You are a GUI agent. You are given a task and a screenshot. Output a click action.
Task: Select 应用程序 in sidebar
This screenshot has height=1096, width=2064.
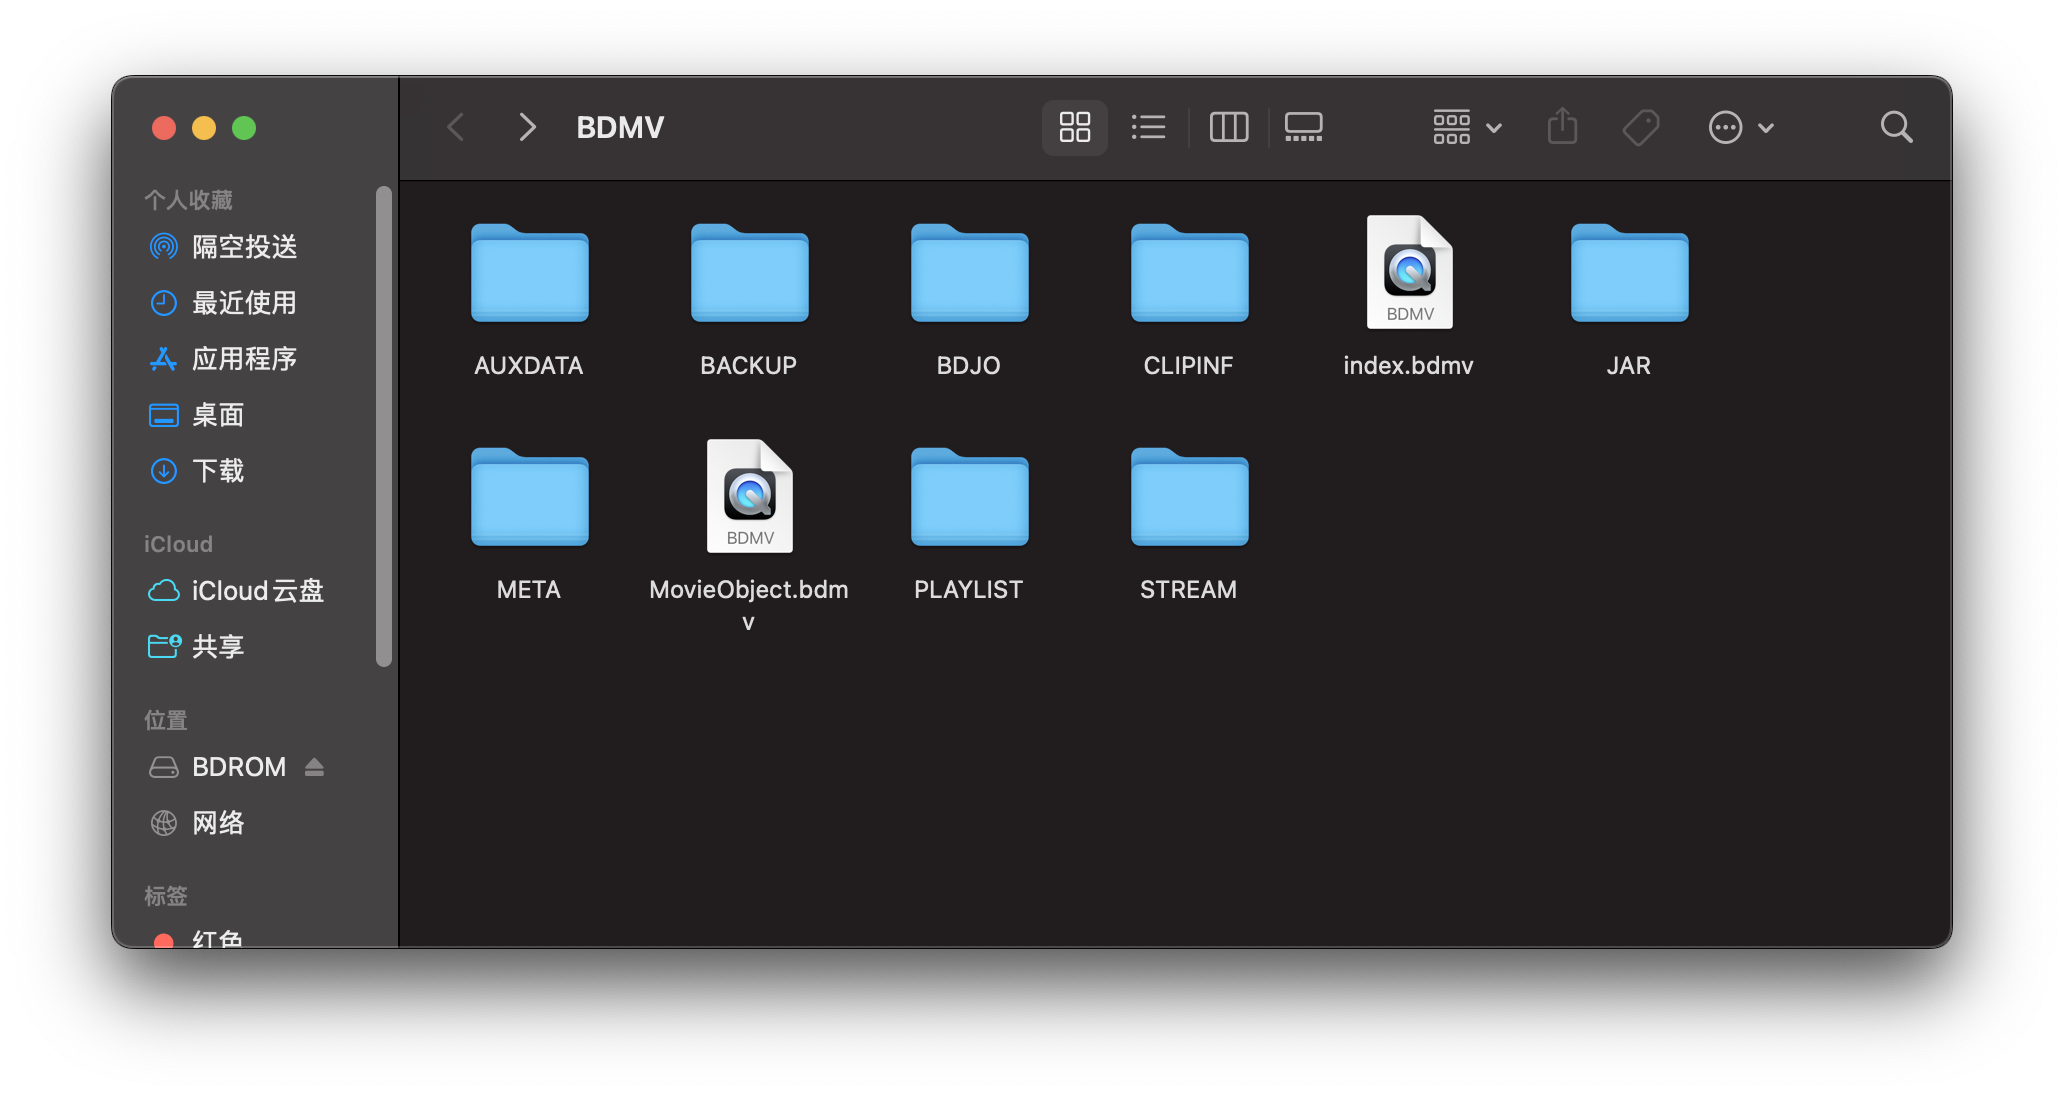[x=244, y=359]
